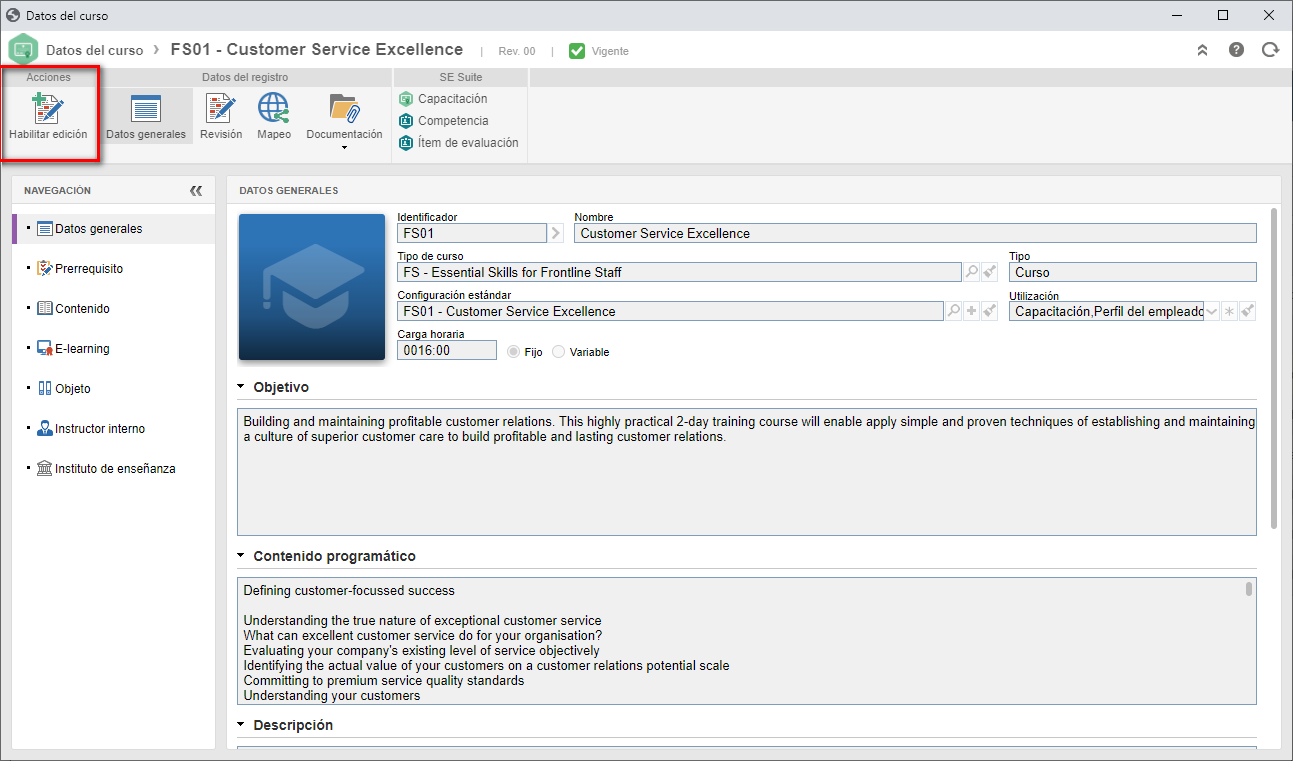This screenshot has width=1293, height=761.
Task: Click the Tipo field showing Curso
Action: (1132, 272)
